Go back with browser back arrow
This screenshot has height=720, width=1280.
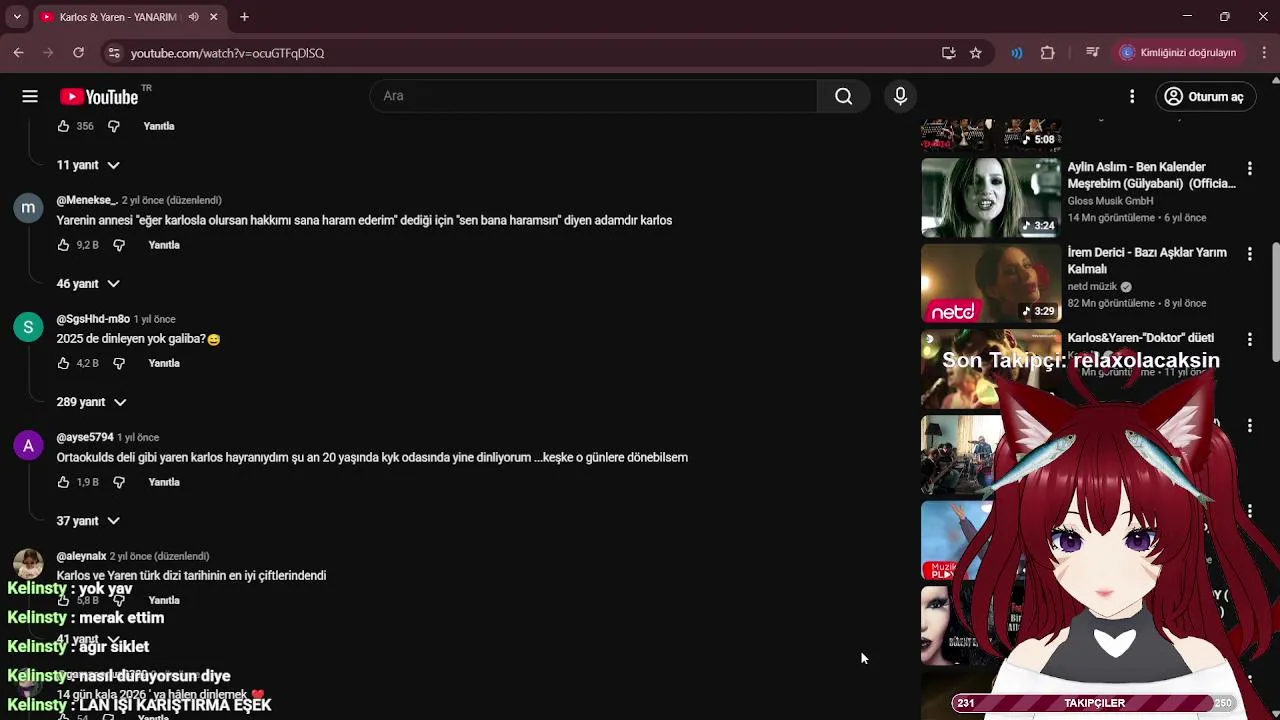19,53
